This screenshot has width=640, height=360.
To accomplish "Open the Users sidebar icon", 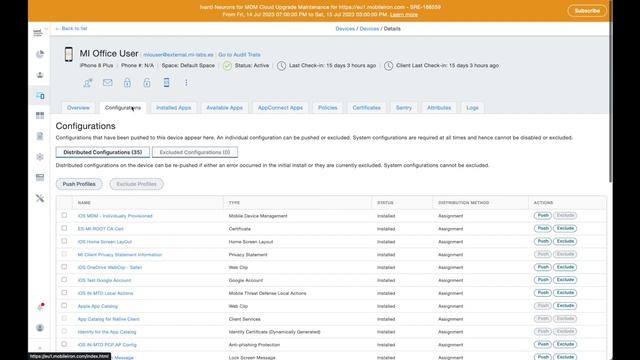I will [40, 75].
